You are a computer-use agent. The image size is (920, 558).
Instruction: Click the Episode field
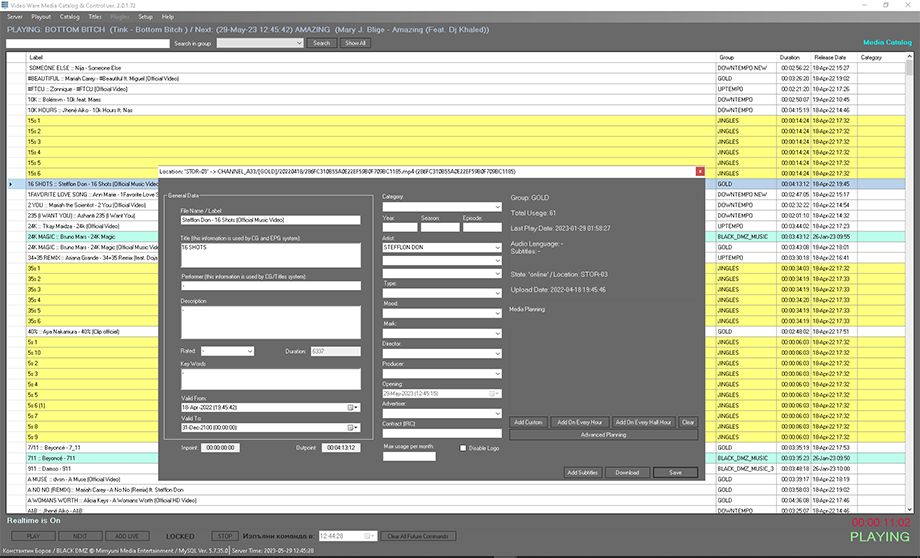(x=482, y=227)
